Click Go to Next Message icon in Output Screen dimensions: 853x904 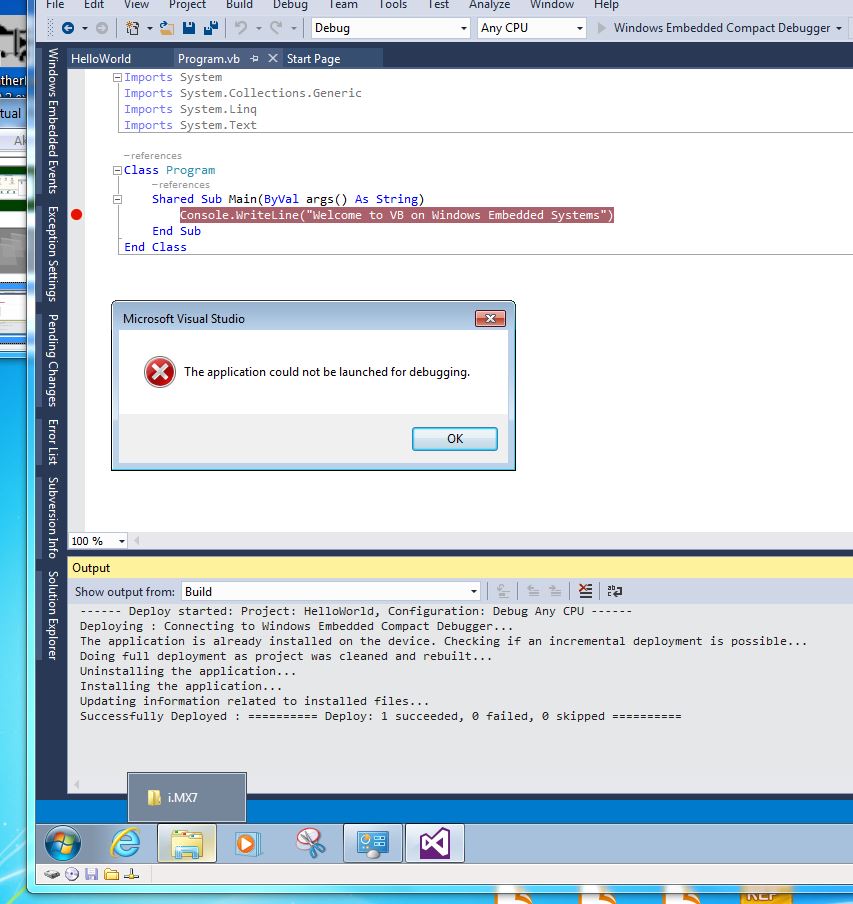click(555, 591)
